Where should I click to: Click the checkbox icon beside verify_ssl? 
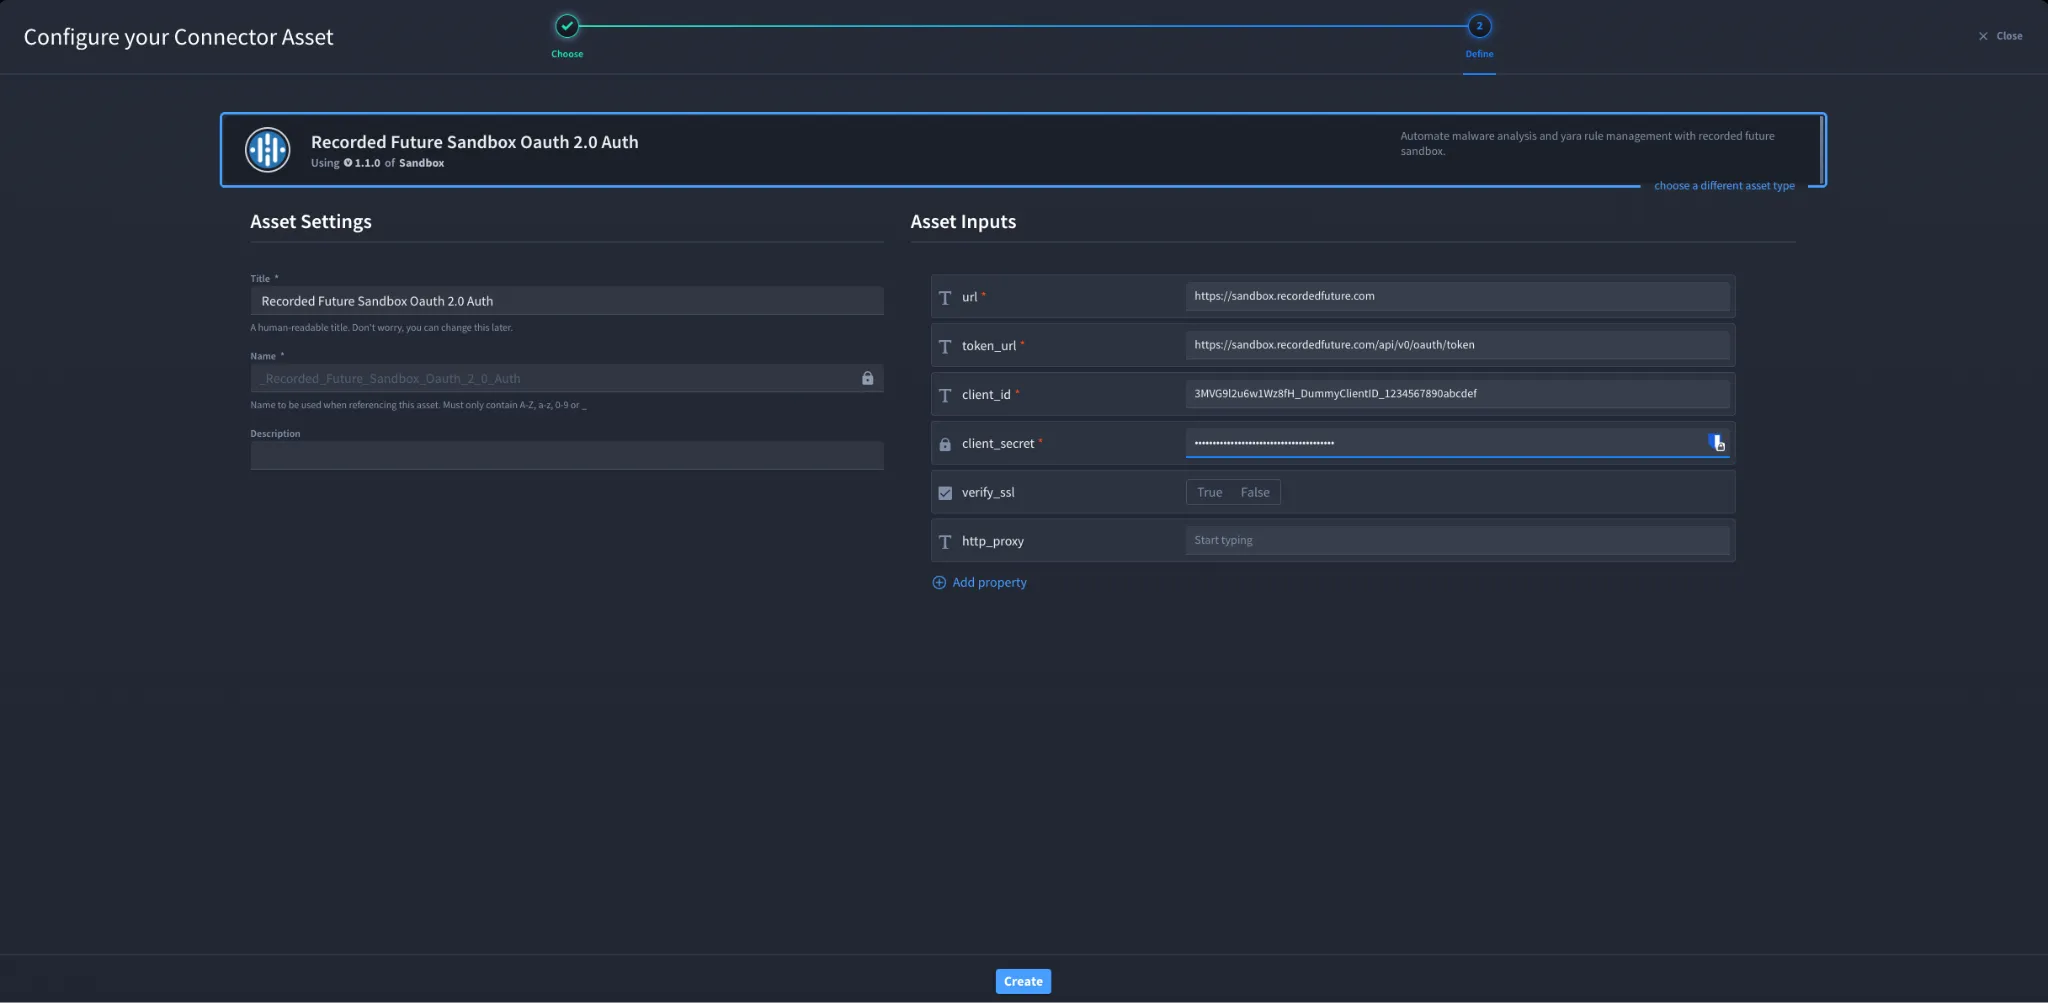click(945, 493)
